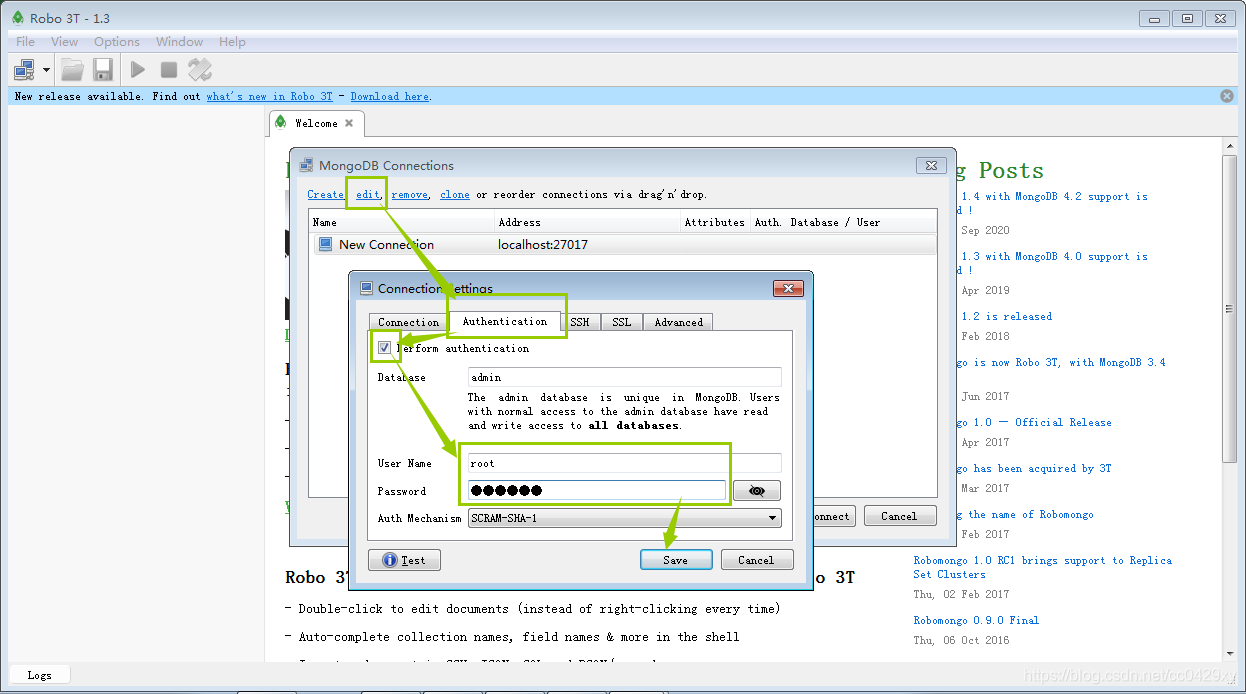Click the Stop execution icon

tap(169, 69)
